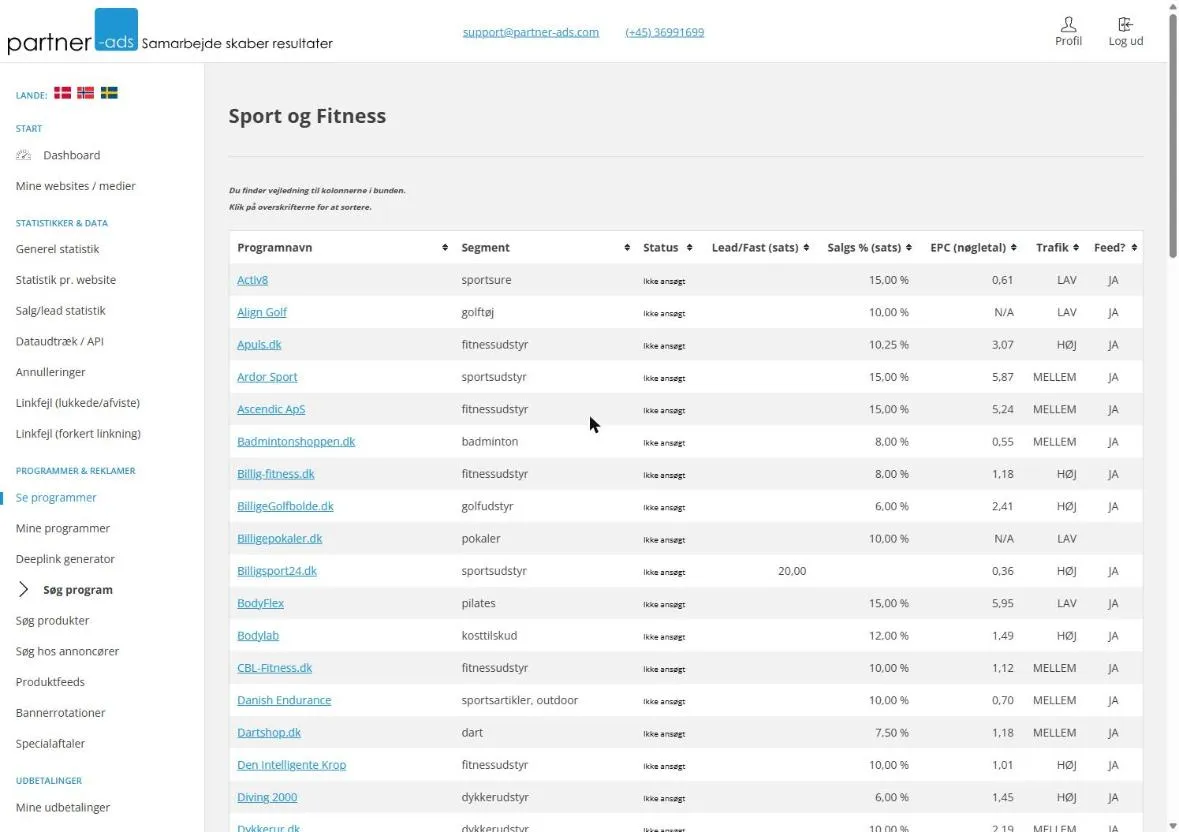Select the Norwegian flag country icon
Screen dimensions: 1179x832
coord(86,93)
